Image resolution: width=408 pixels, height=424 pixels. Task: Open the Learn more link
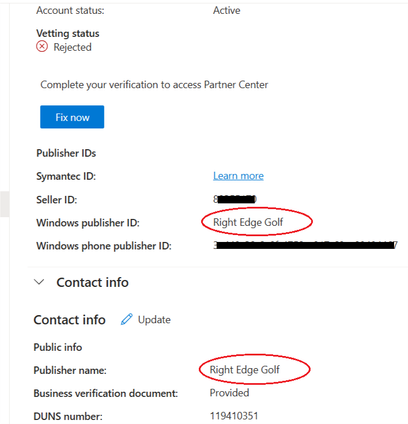(x=238, y=176)
